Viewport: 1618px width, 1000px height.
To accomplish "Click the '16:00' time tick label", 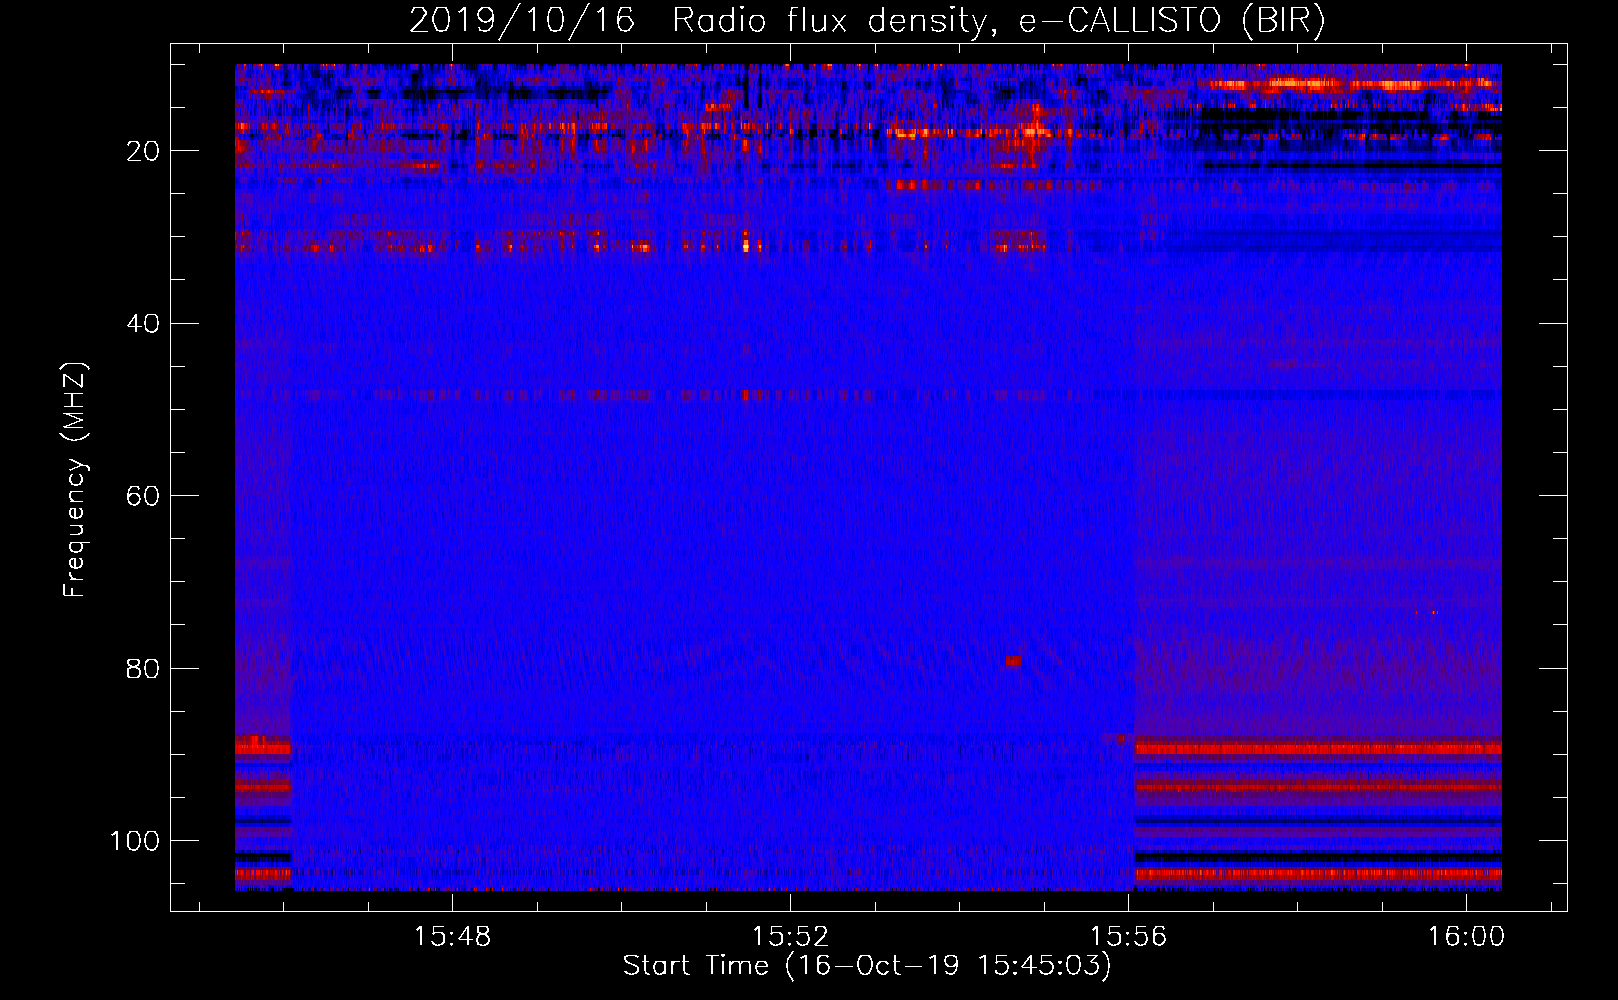I will tap(1466, 937).
